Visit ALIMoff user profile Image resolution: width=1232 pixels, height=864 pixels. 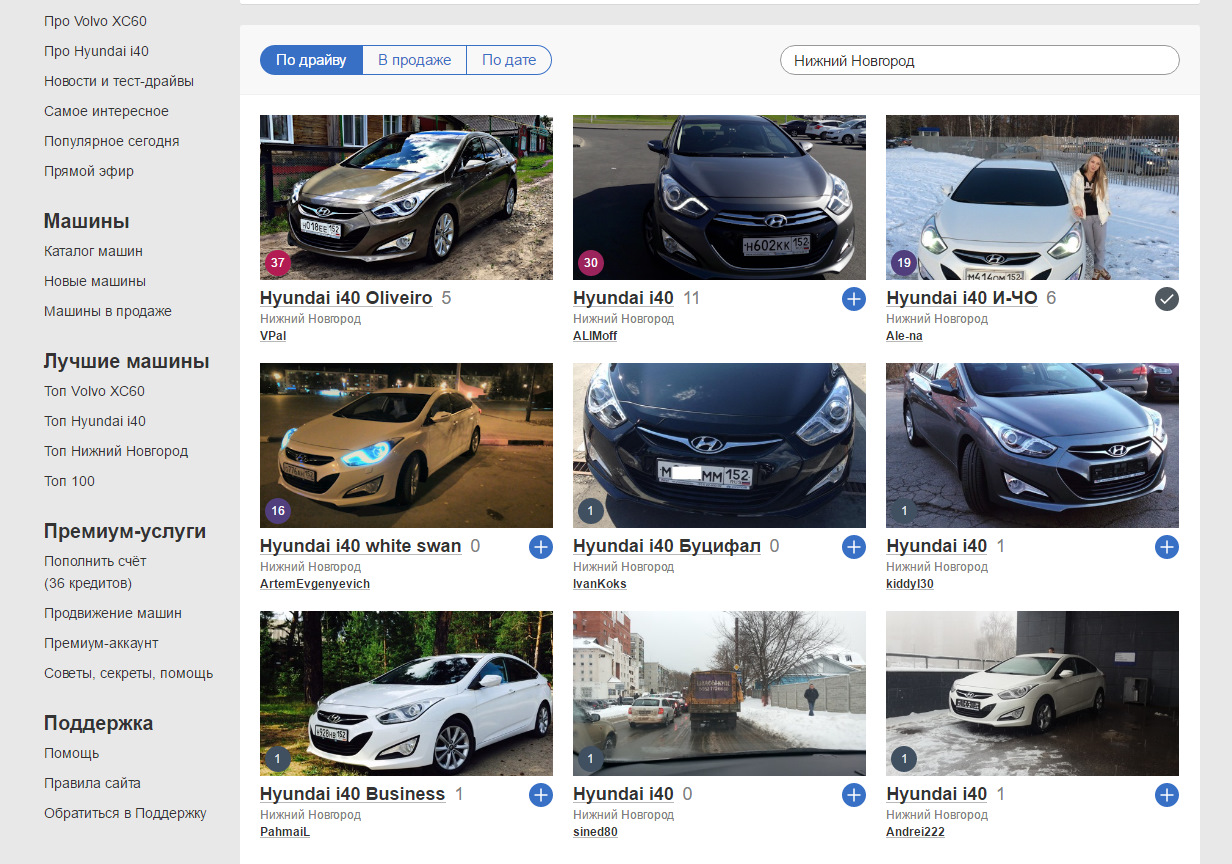tap(595, 336)
